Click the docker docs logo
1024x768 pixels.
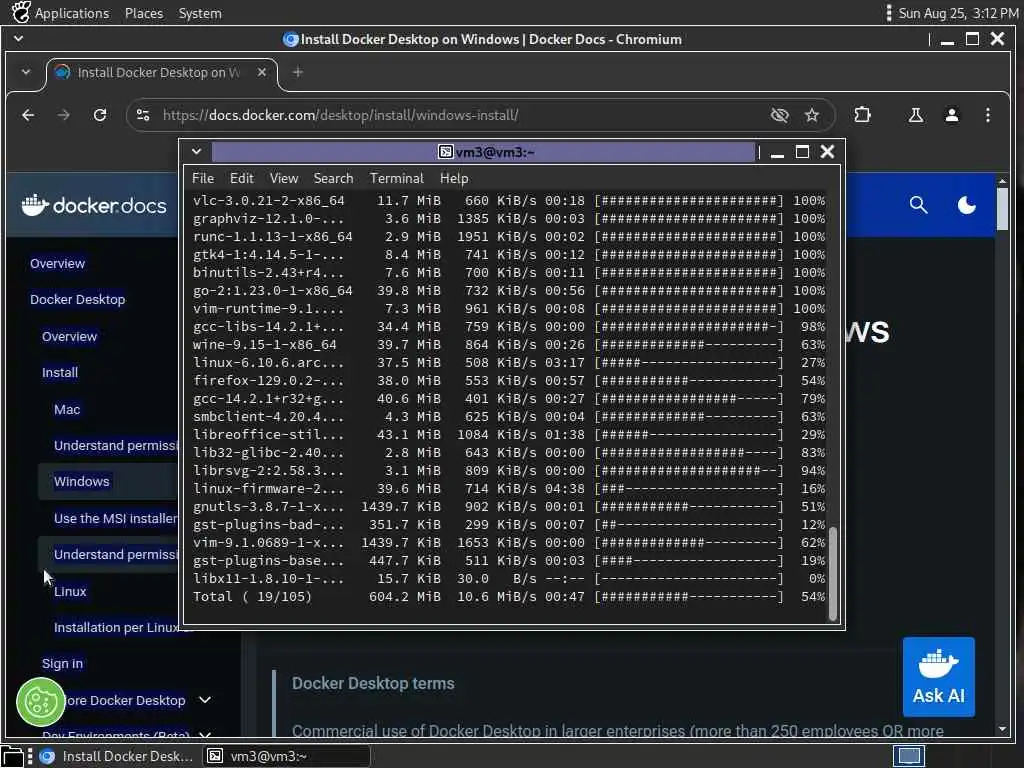pyautogui.click(x=93, y=205)
